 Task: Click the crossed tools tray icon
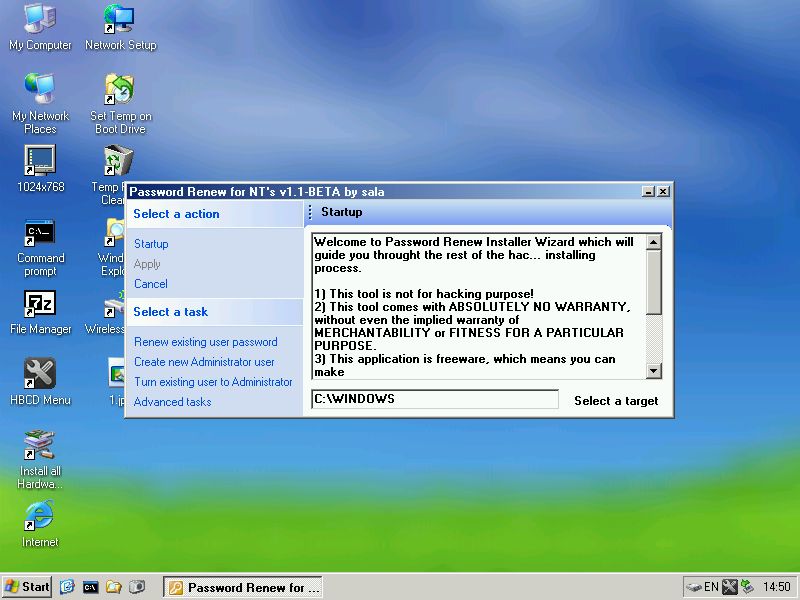(x=730, y=587)
